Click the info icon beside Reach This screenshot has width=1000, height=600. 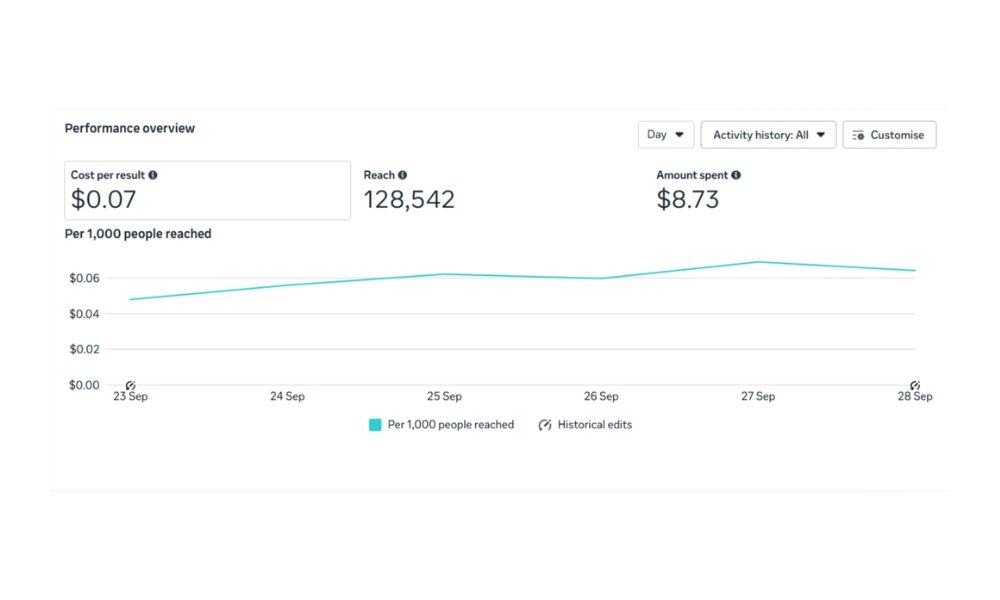[403, 175]
